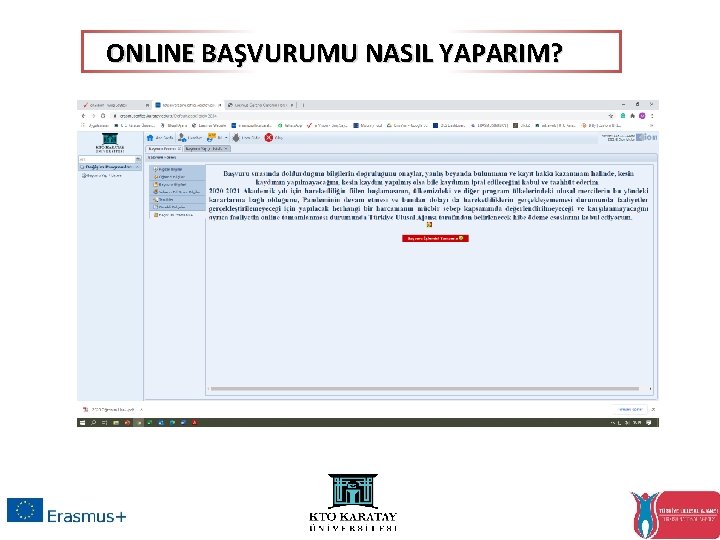Open the taskbar notification center icon
Screen dimensions: 720x540
point(649,422)
